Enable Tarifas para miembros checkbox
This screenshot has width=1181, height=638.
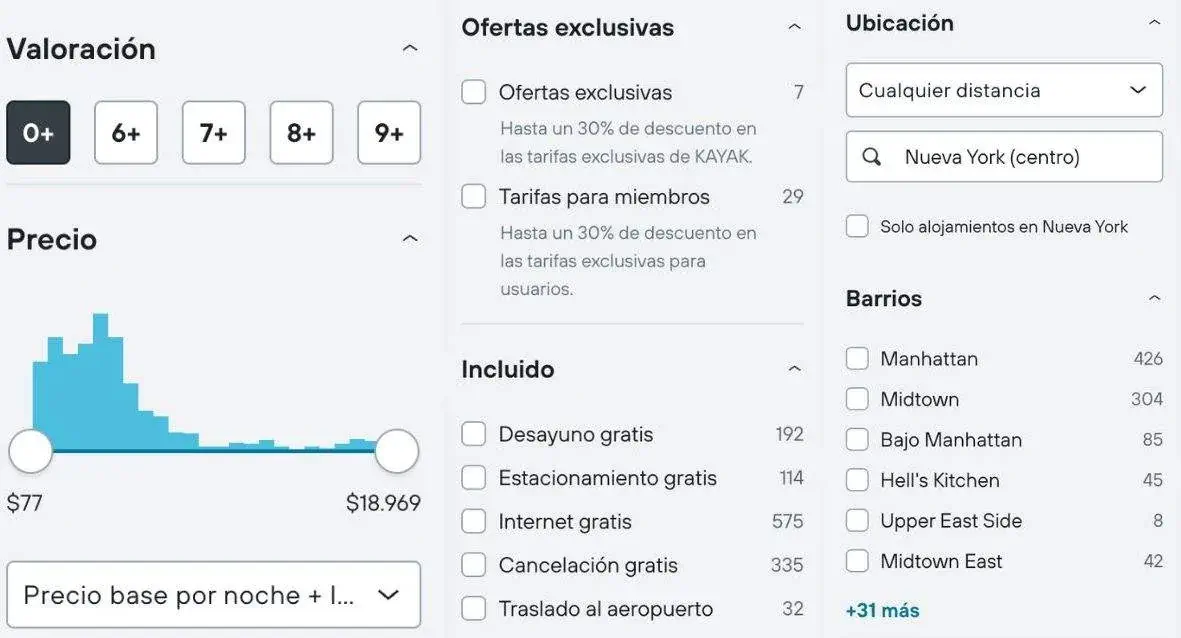474,196
